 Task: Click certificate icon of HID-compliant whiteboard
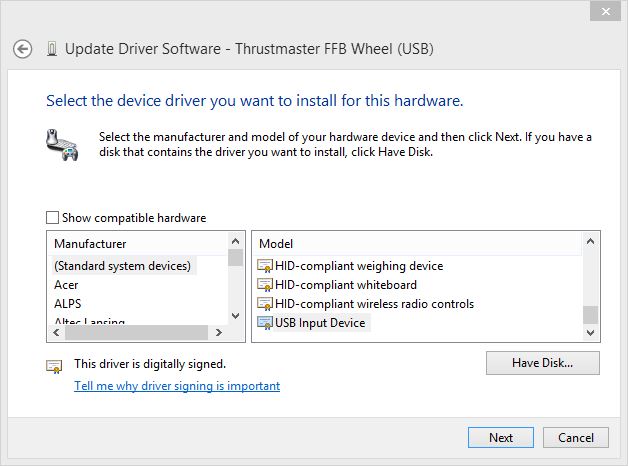point(264,285)
